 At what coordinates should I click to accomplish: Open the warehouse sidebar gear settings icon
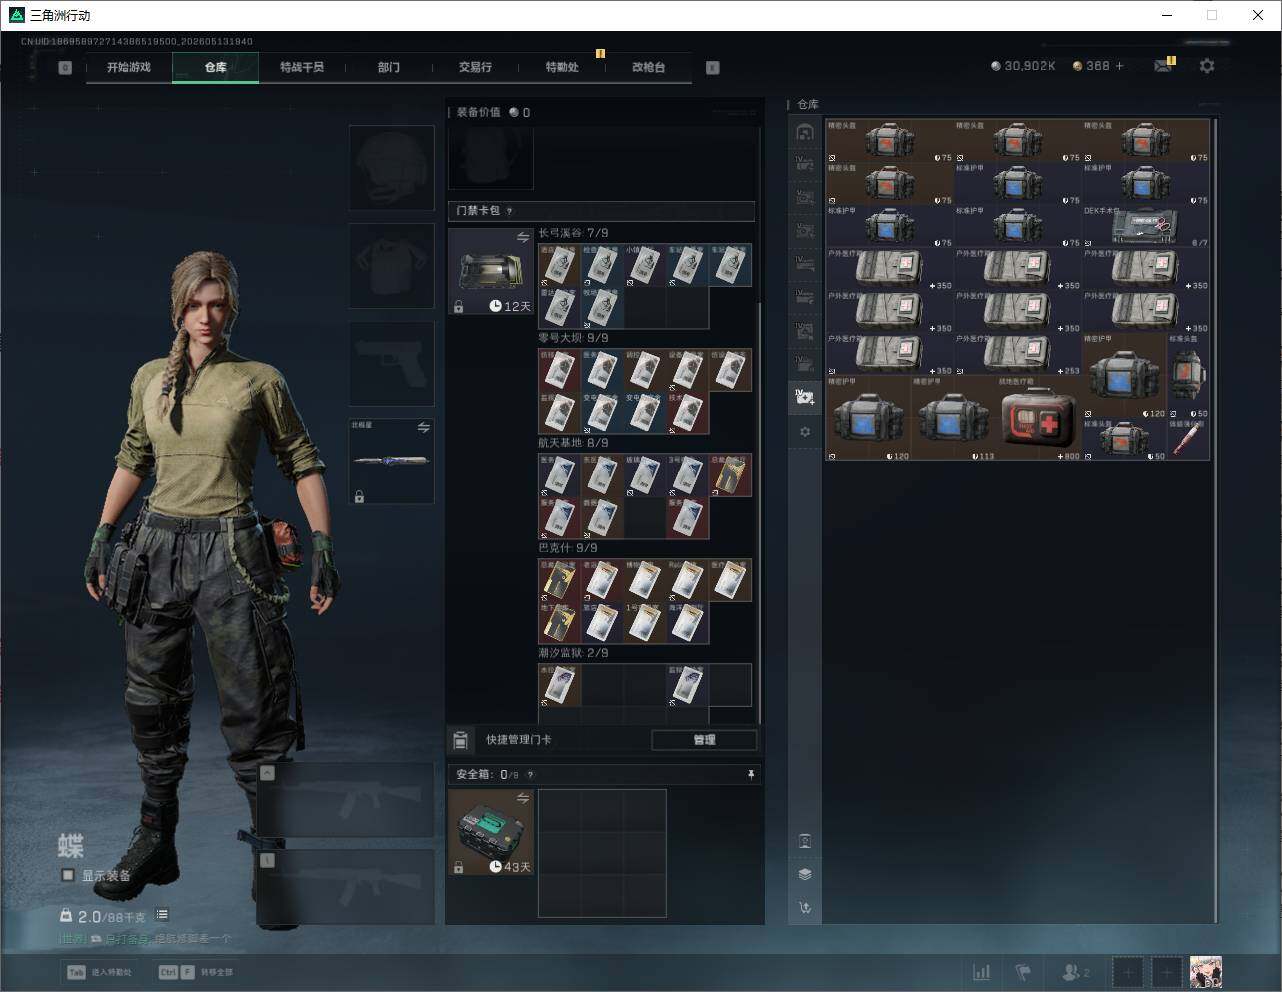tap(805, 432)
